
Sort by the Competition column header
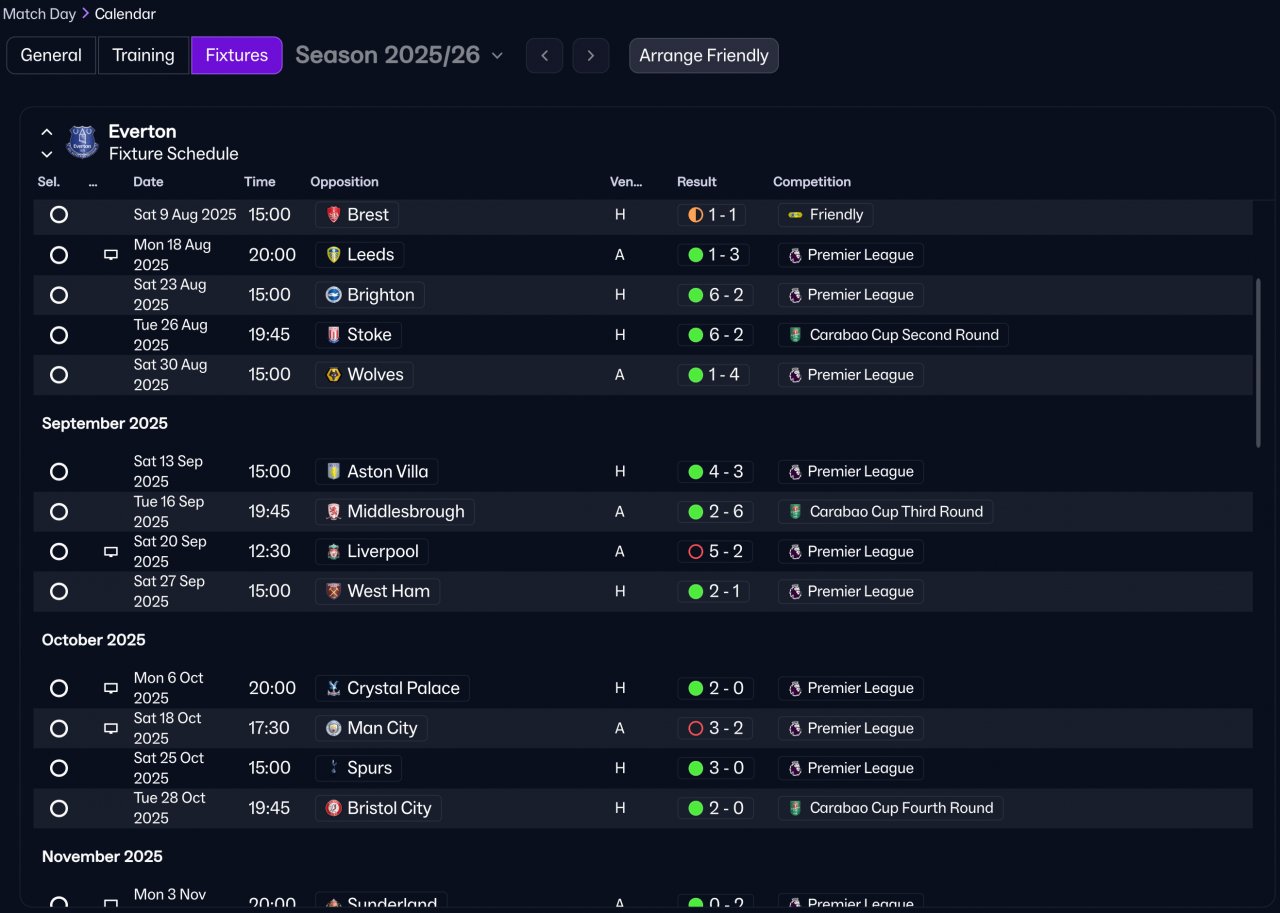click(x=812, y=182)
